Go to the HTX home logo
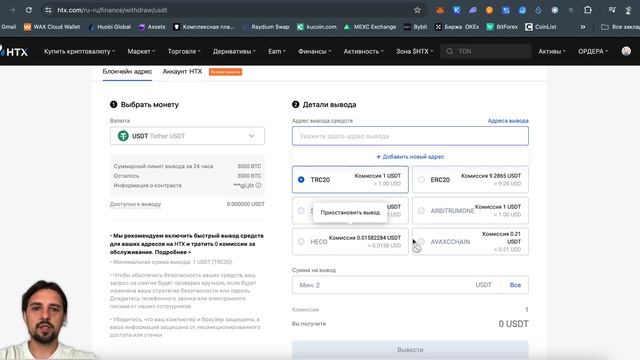Viewport: 640px width, 360px height. coord(14,51)
